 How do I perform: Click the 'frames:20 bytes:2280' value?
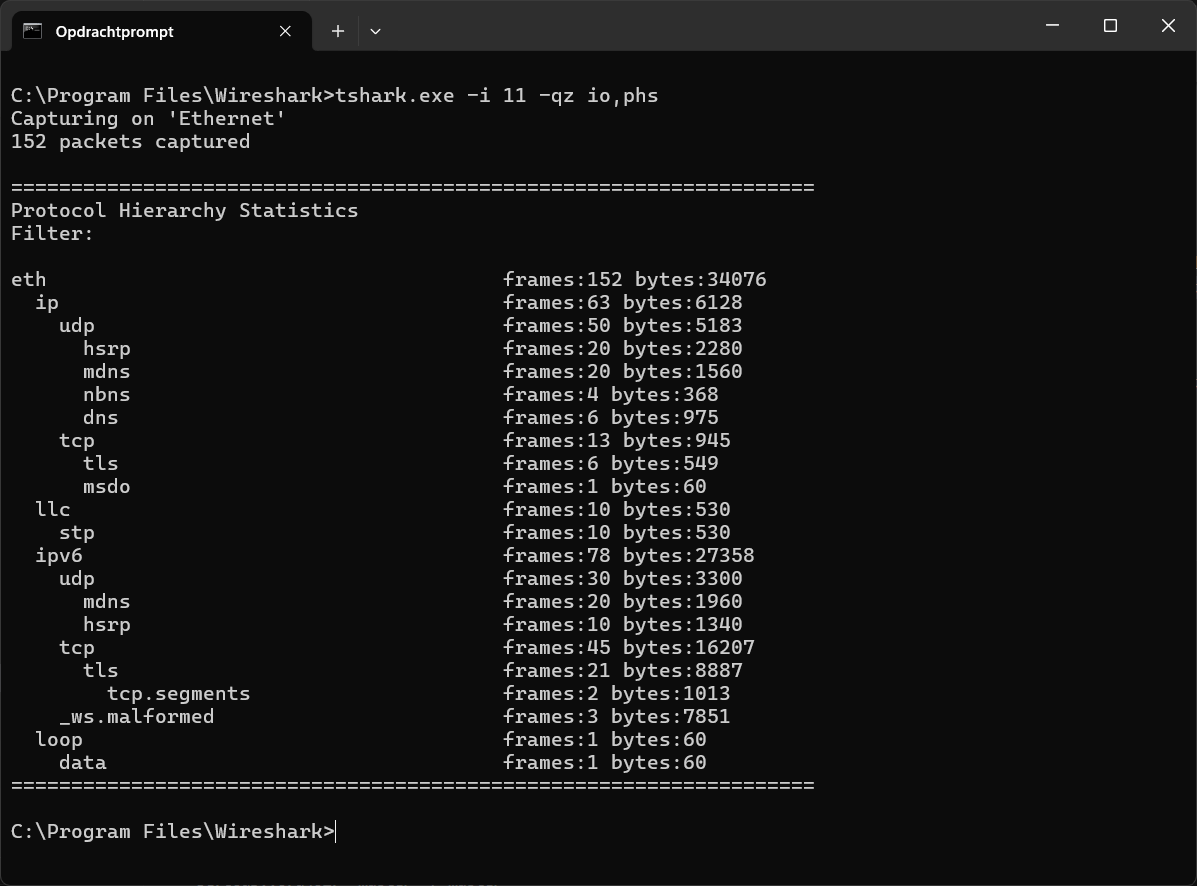(622, 349)
